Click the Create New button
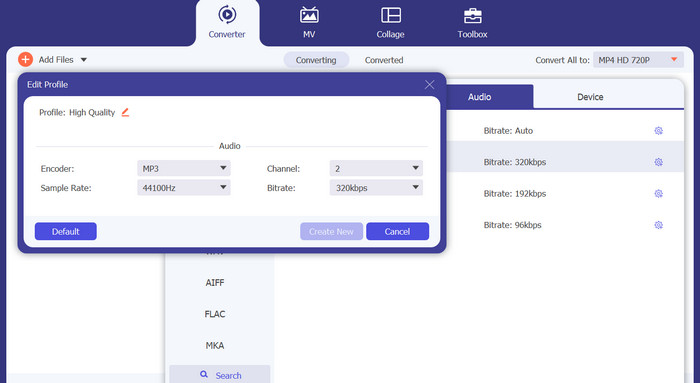Viewport: 700px width, 383px height. coord(331,231)
